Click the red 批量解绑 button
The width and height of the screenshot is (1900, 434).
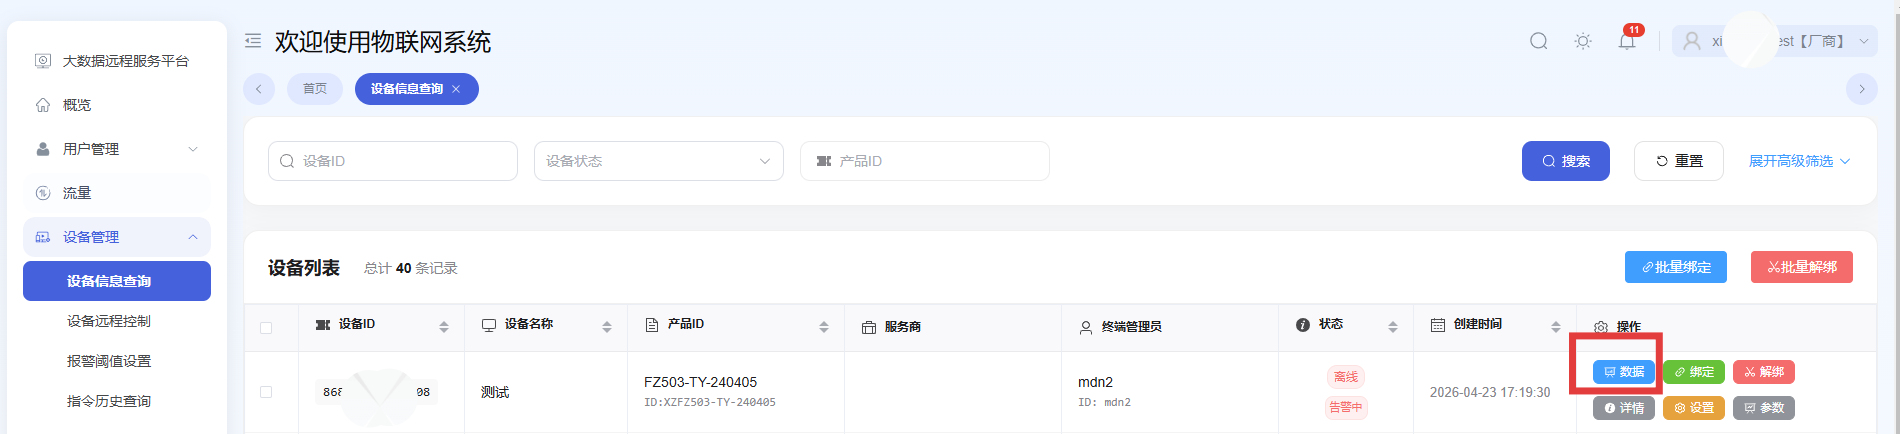pos(1802,267)
